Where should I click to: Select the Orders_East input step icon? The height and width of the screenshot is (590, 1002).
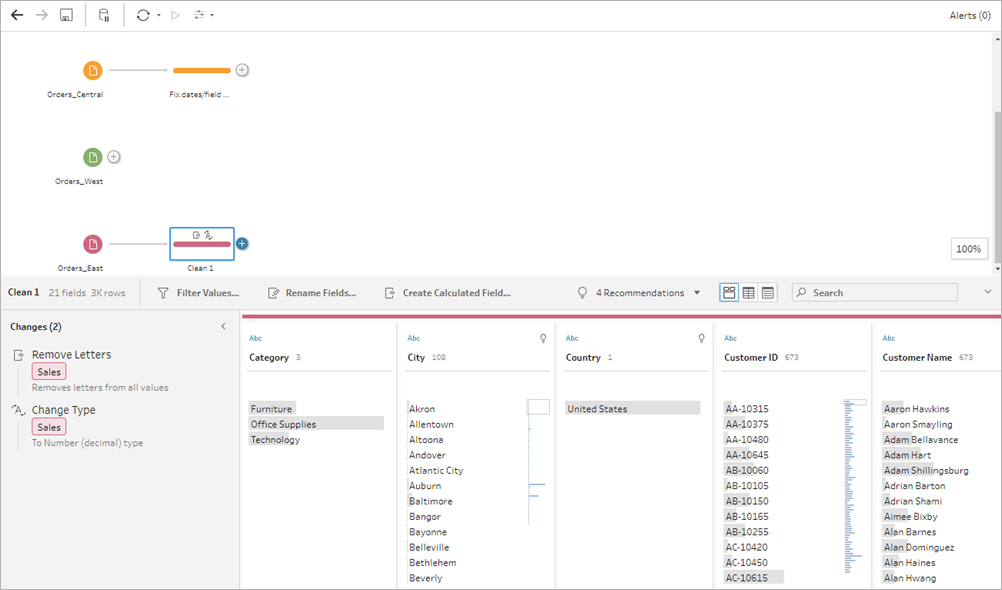pyautogui.click(x=93, y=244)
